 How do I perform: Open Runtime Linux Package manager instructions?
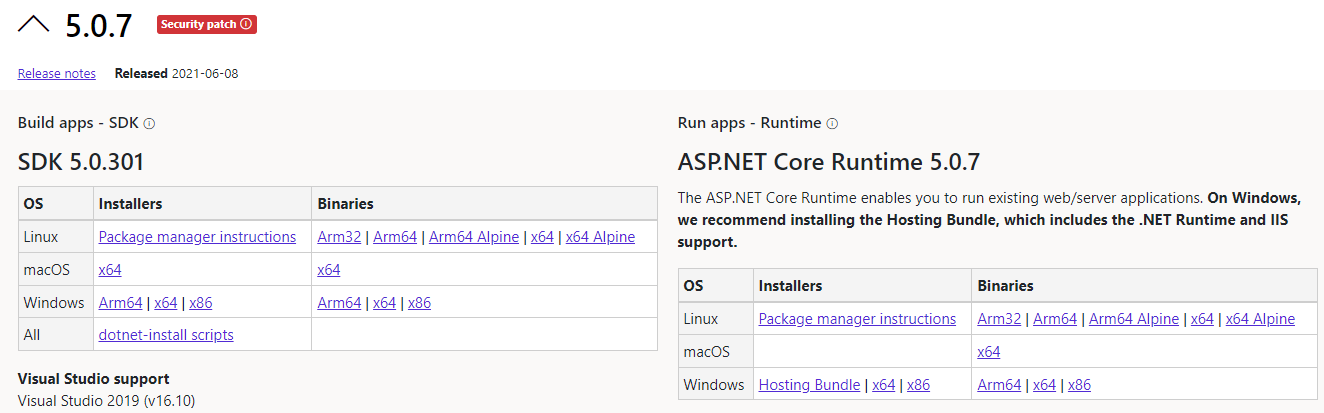click(857, 319)
